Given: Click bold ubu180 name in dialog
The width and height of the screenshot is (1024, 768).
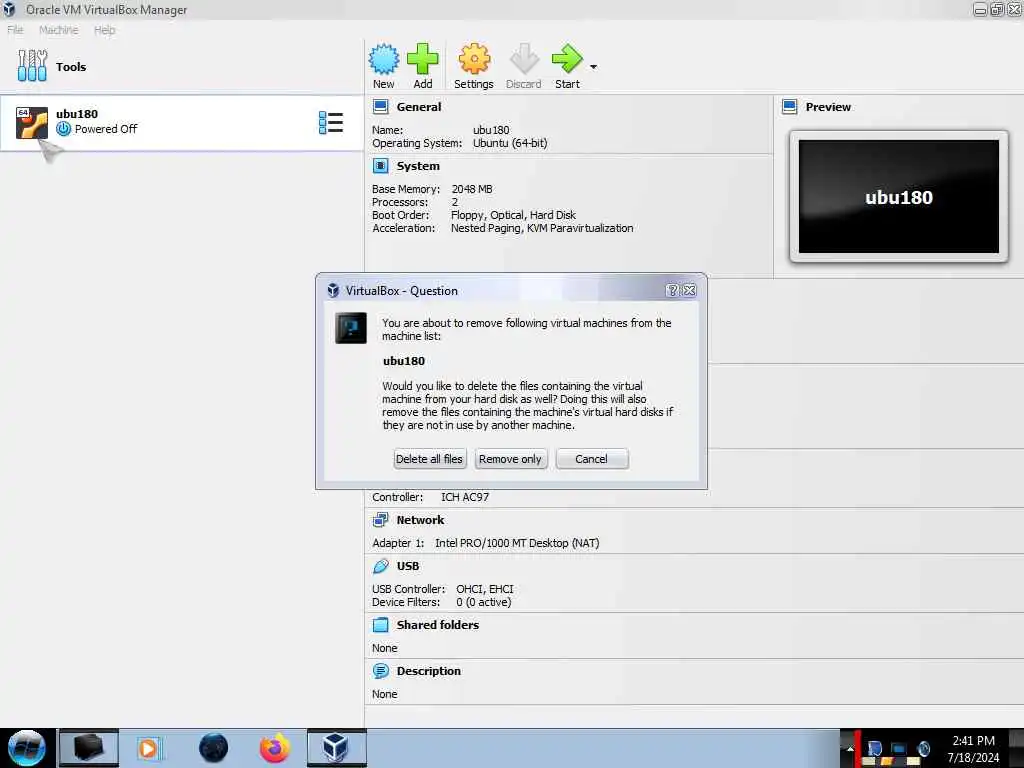Looking at the screenshot, I should (404, 361).
